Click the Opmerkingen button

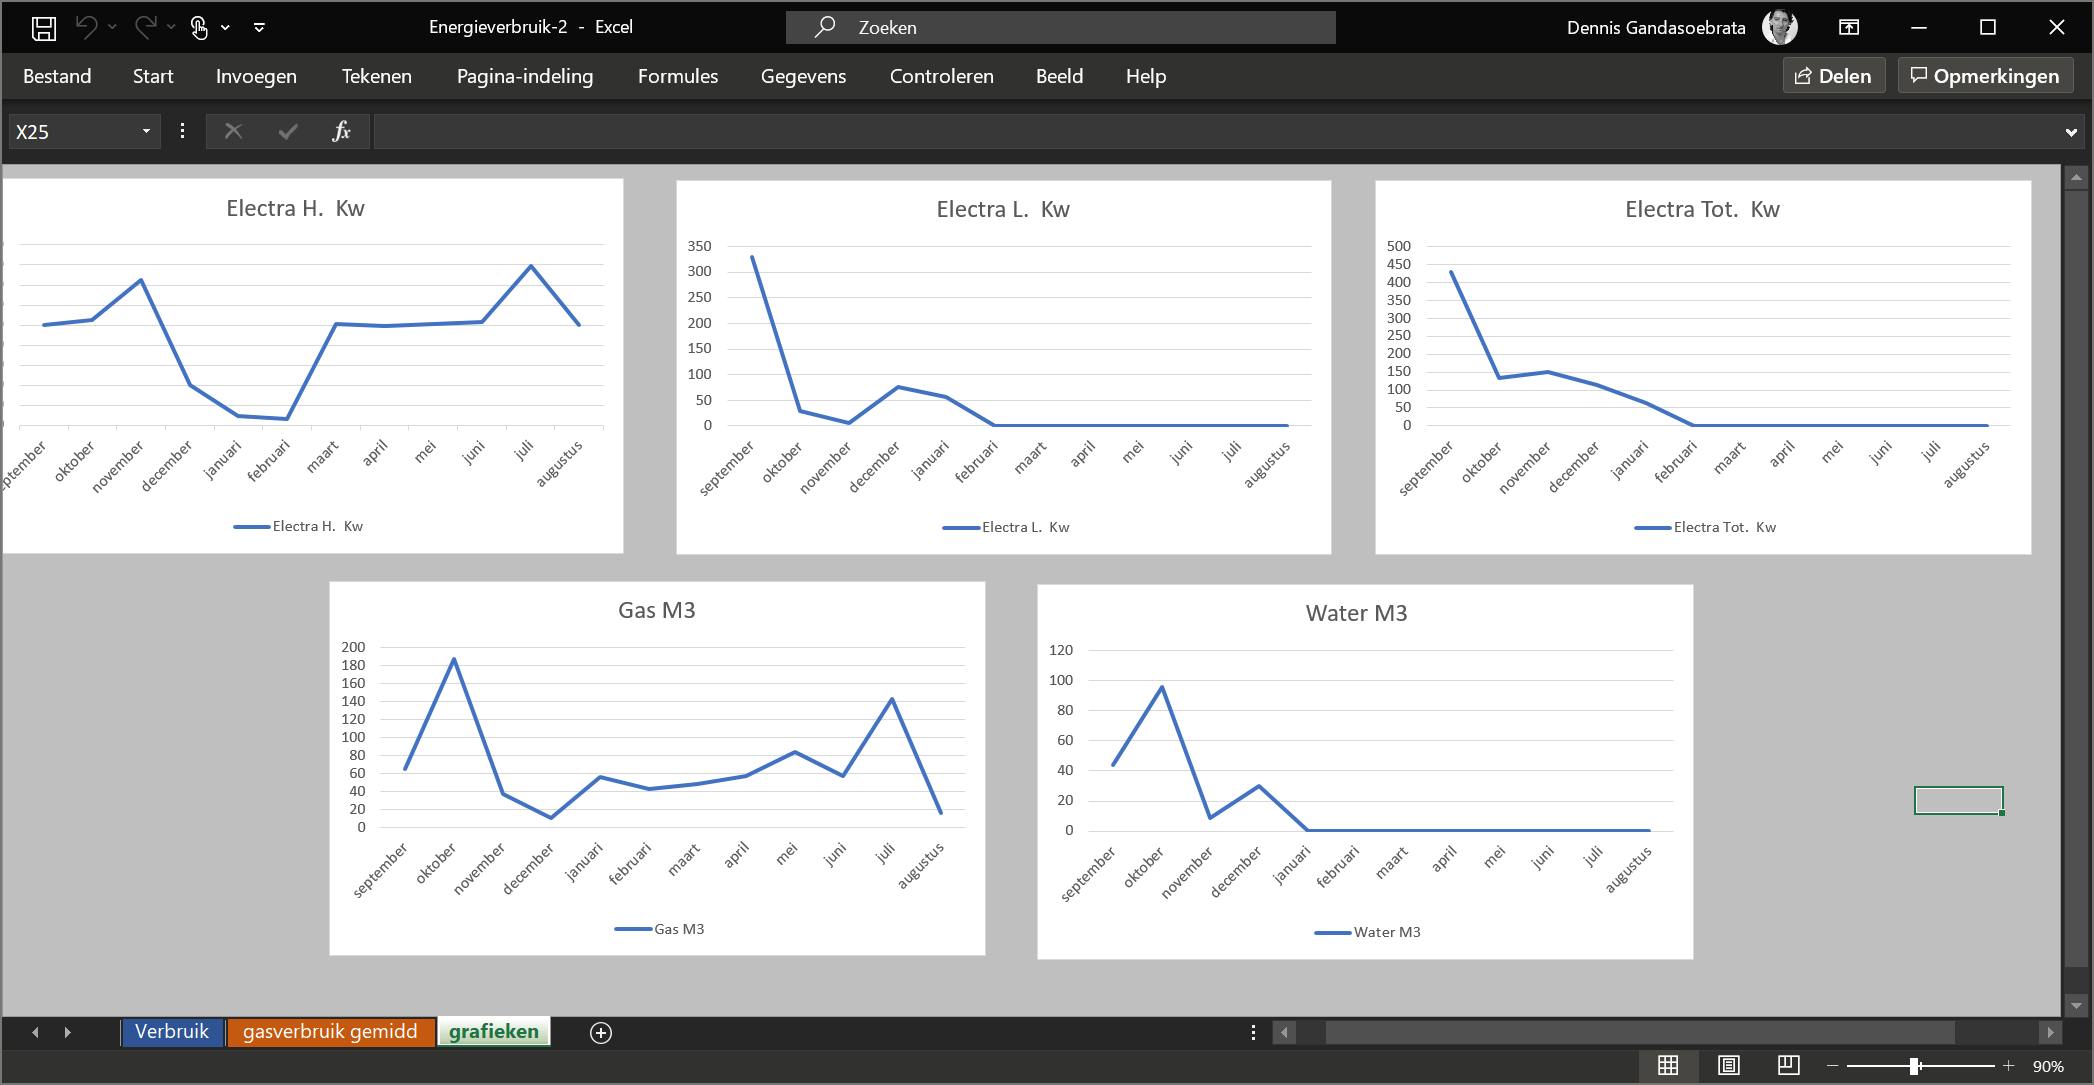point(1984,75)
